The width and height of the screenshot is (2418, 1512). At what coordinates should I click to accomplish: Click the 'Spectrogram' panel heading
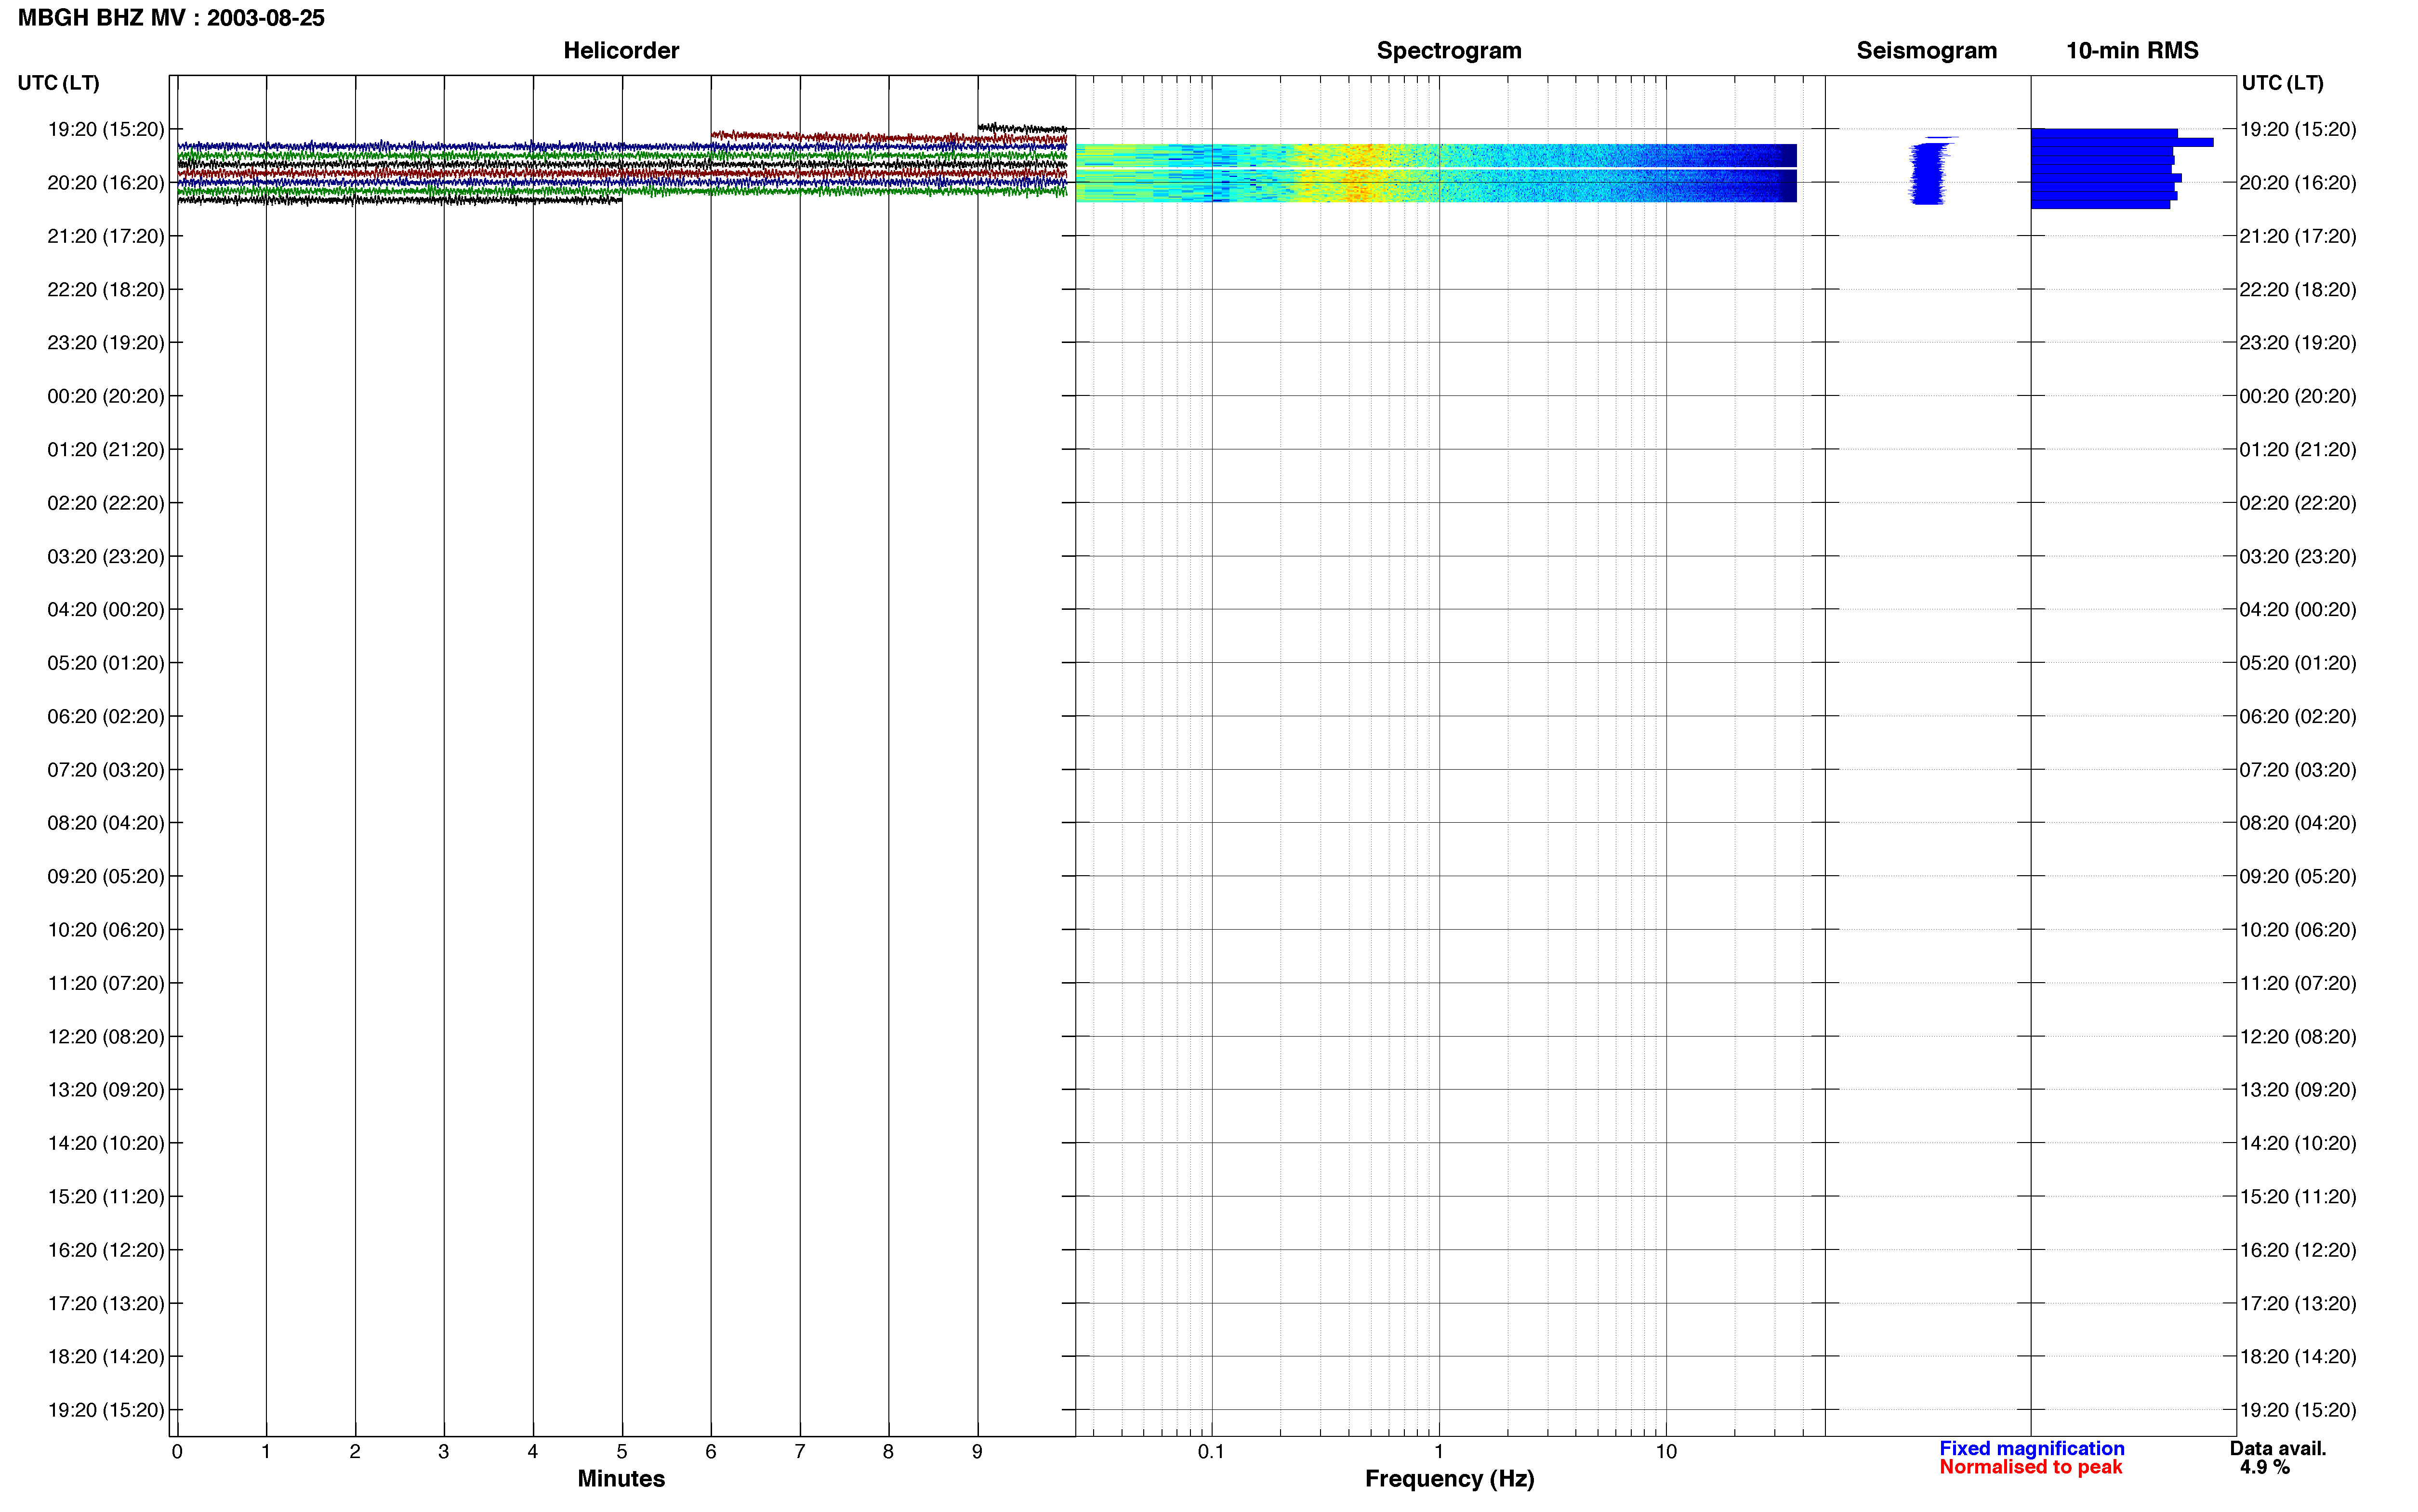1449,51
